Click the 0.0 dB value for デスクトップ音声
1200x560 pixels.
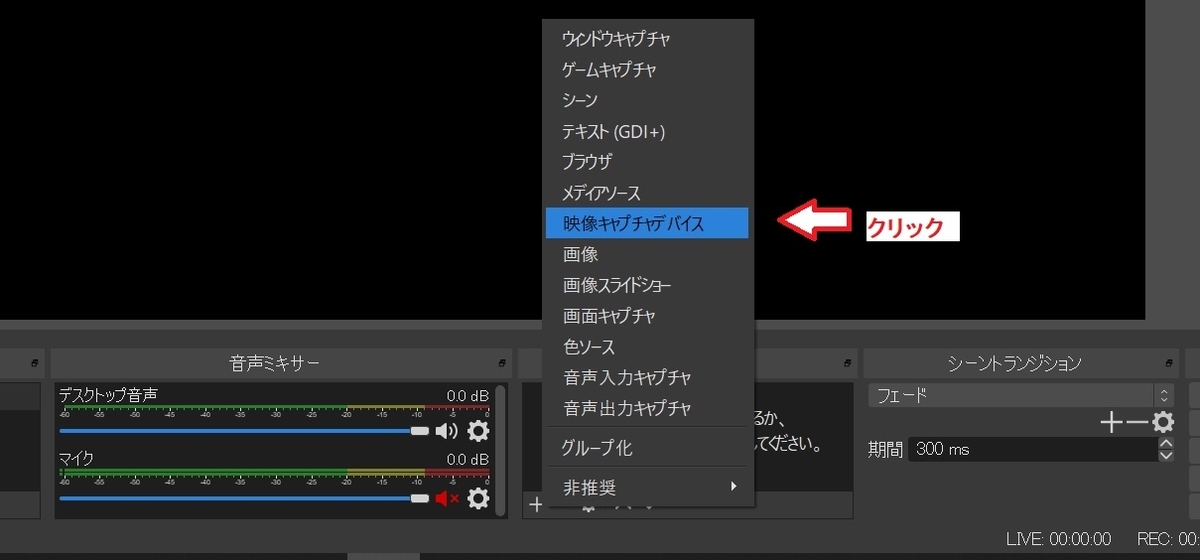click(x=468, y=396)
